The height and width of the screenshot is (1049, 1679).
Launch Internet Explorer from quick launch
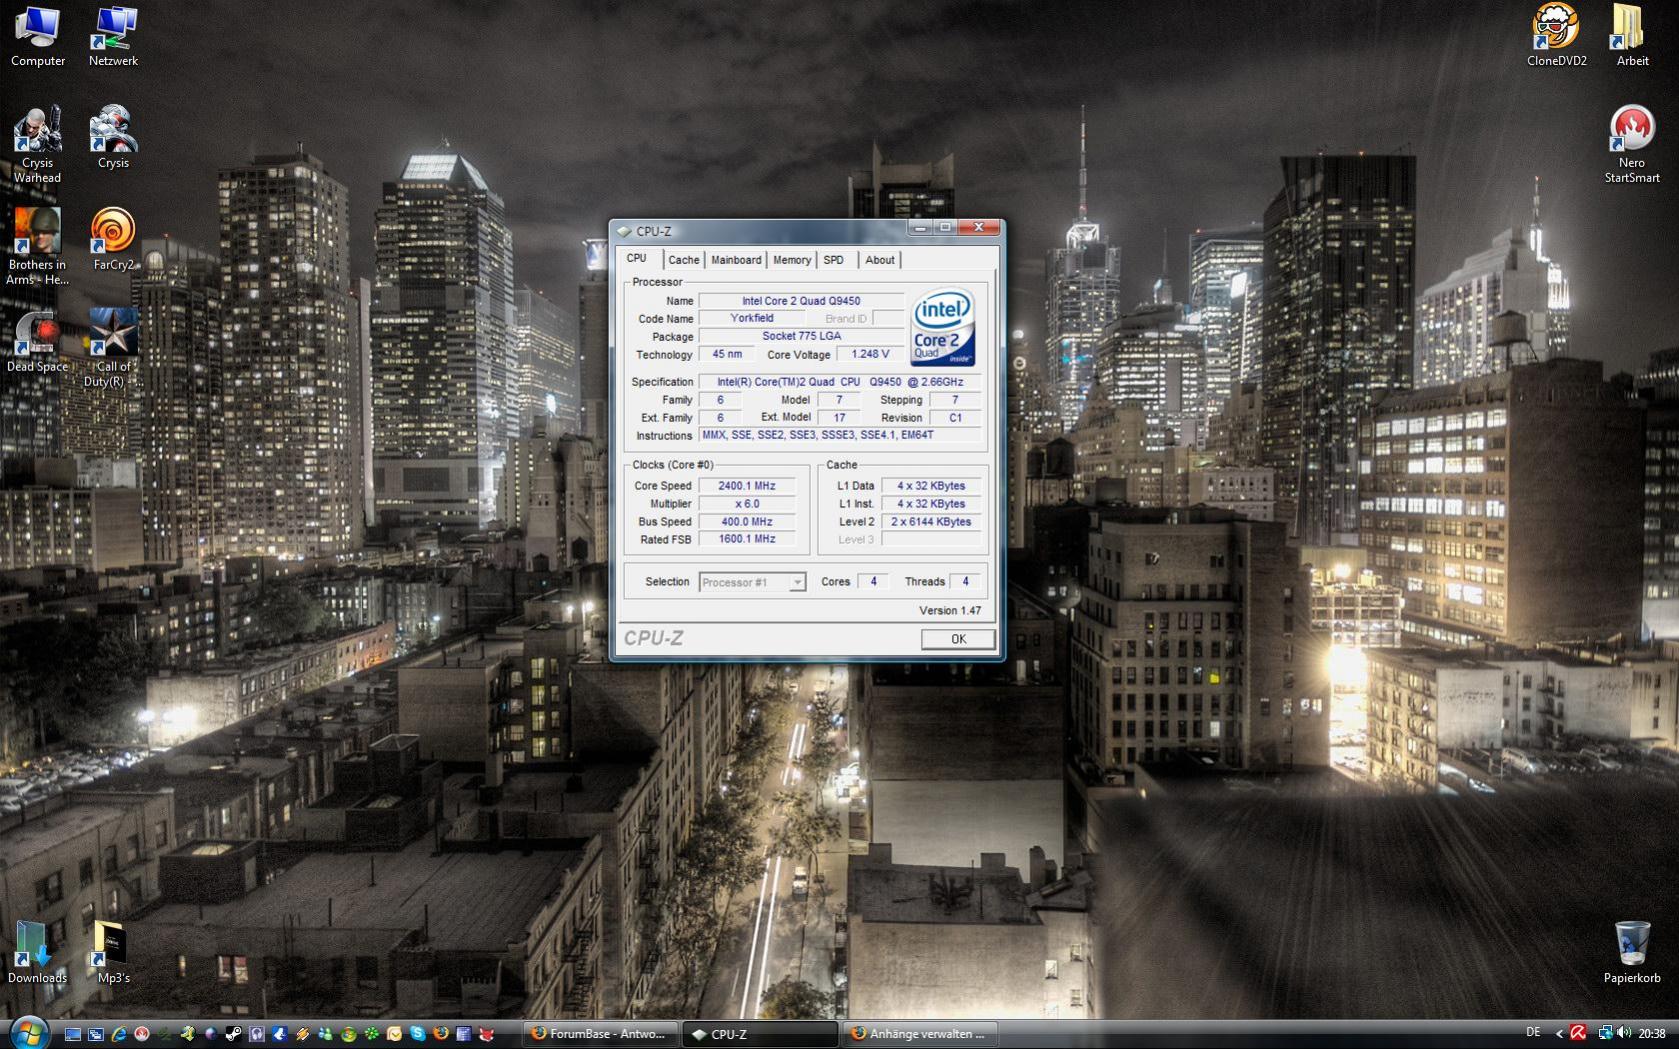point(119,1034)
